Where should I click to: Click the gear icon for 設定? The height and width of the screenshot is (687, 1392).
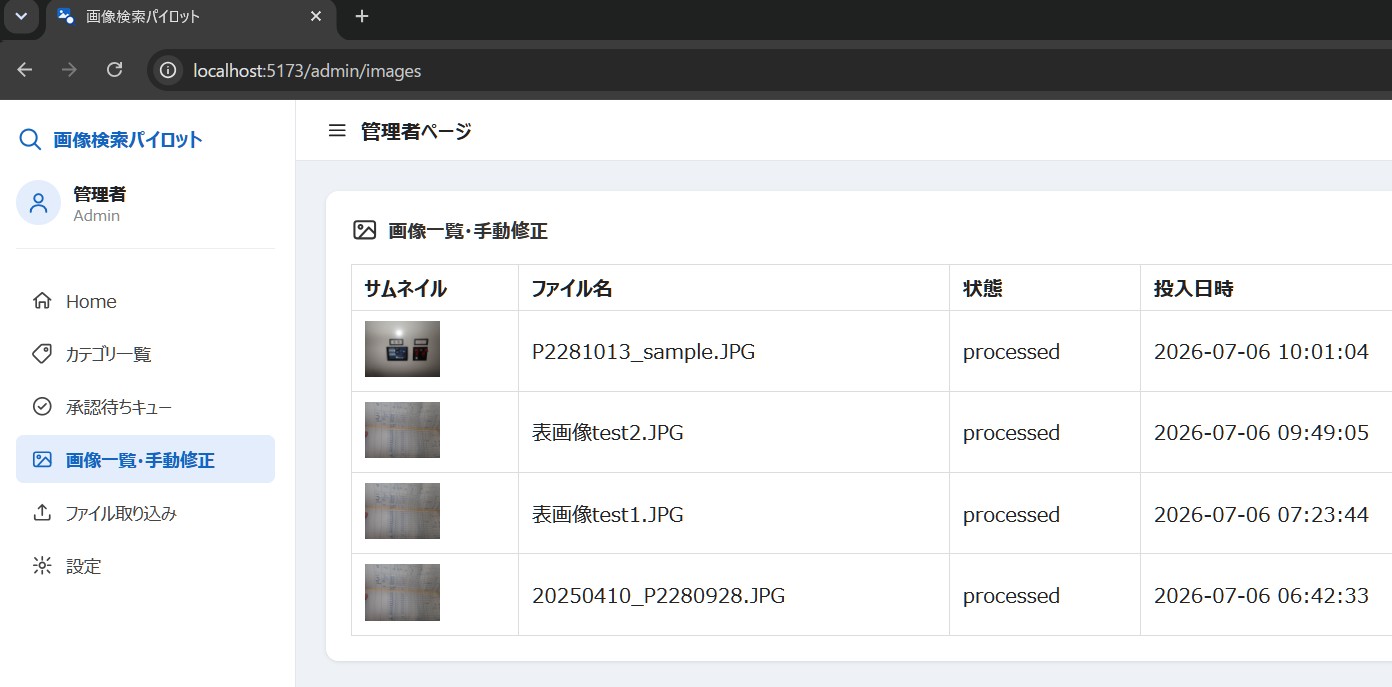42,566
